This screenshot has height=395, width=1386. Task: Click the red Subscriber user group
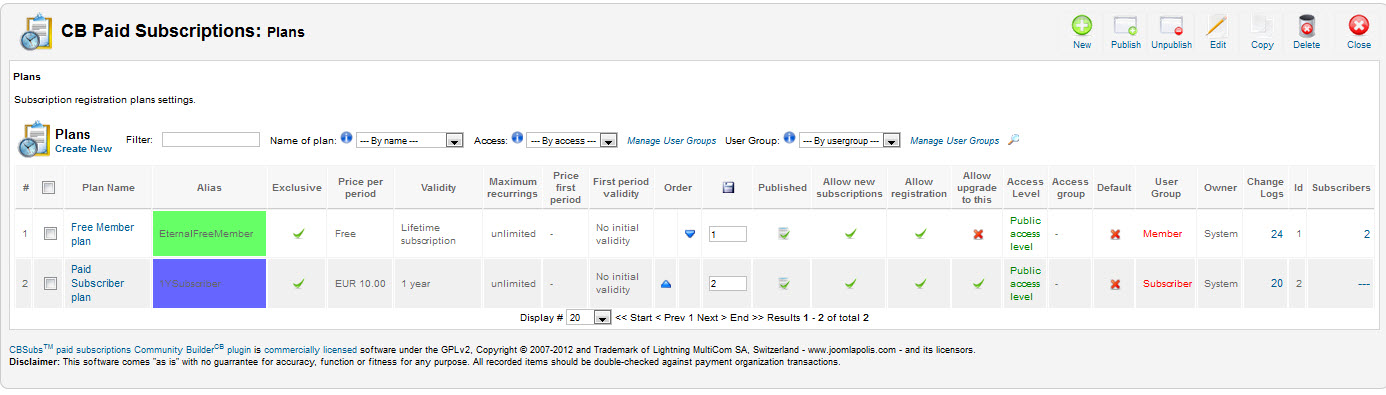1167,284
